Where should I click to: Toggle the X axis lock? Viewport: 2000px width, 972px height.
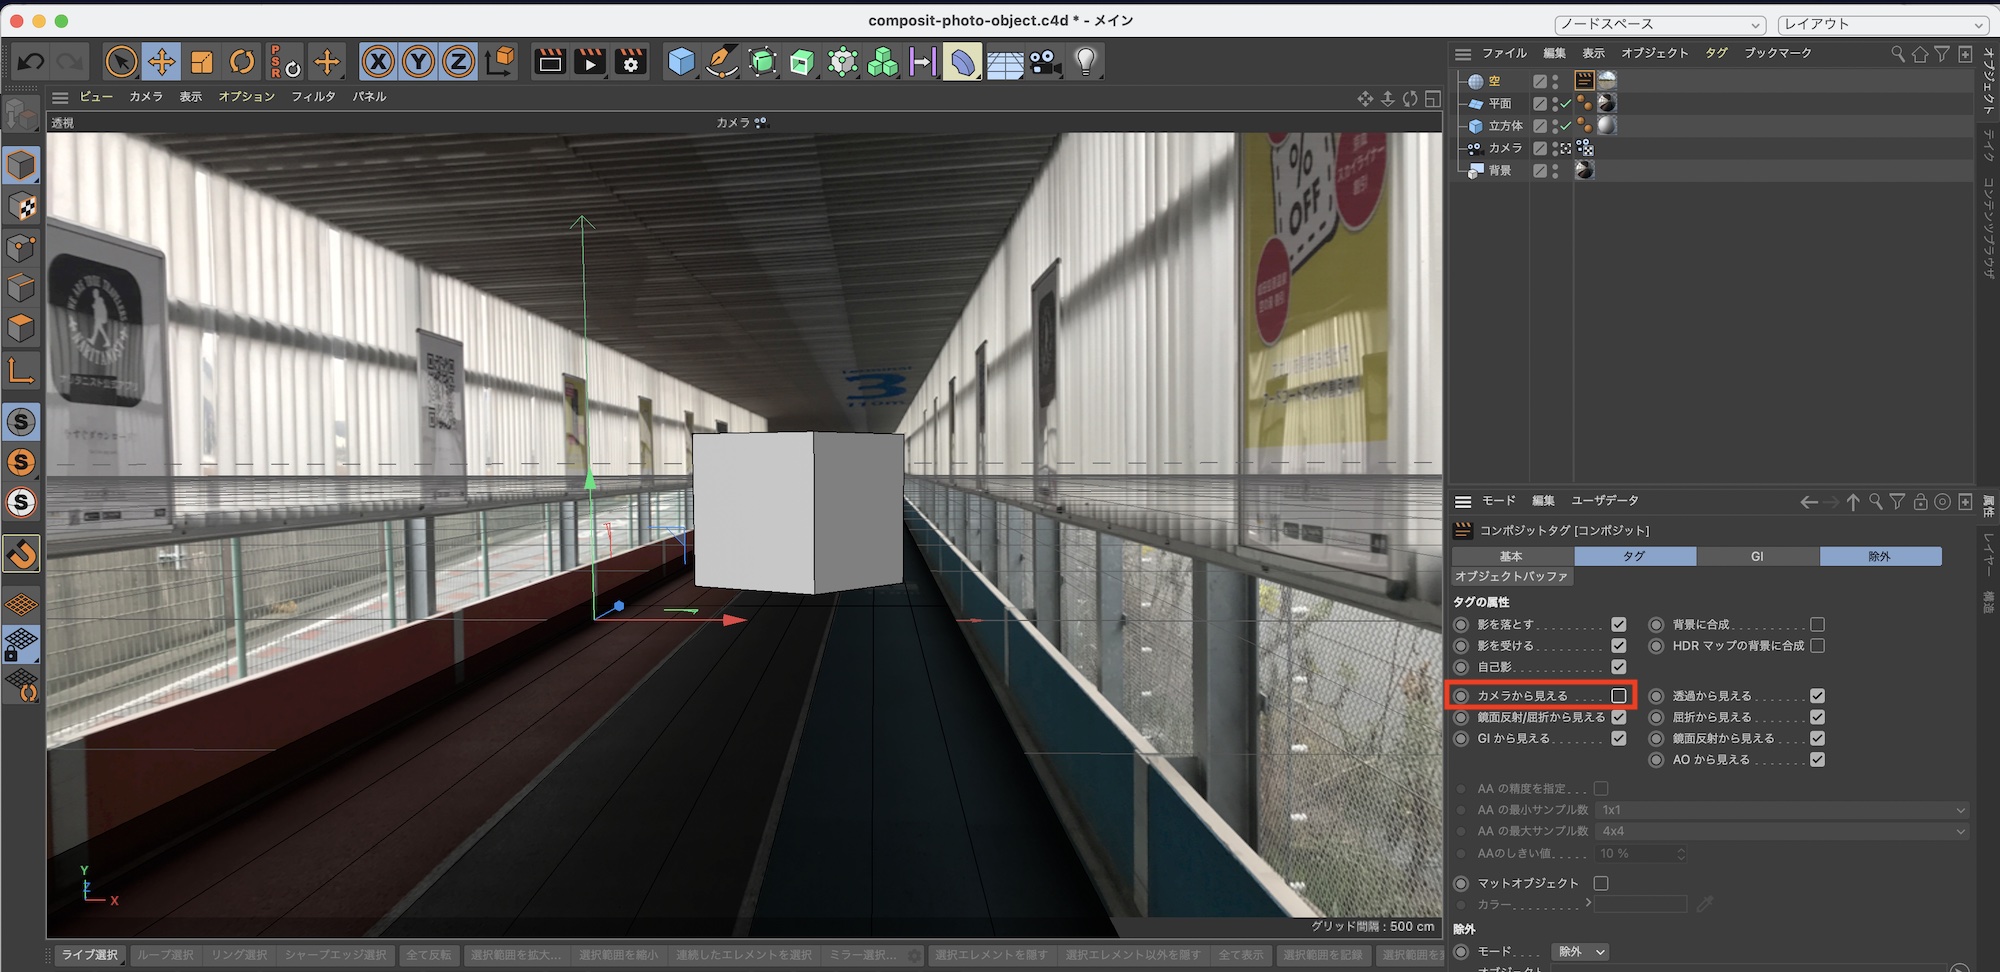[377, 62]
